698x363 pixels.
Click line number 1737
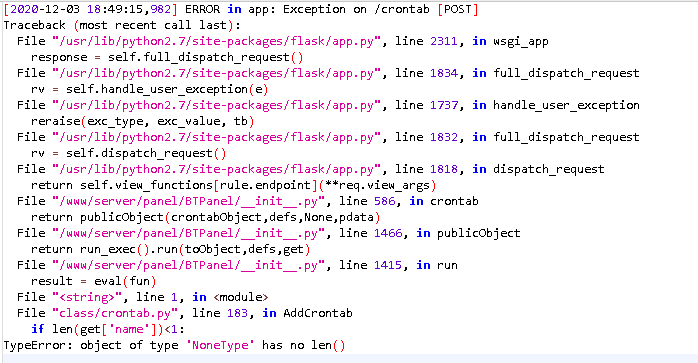coord(444,106)
